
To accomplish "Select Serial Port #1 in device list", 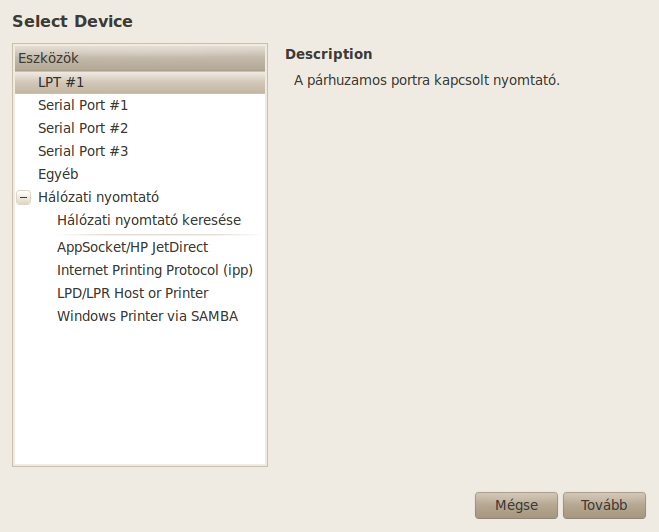I will click(140, 105).
